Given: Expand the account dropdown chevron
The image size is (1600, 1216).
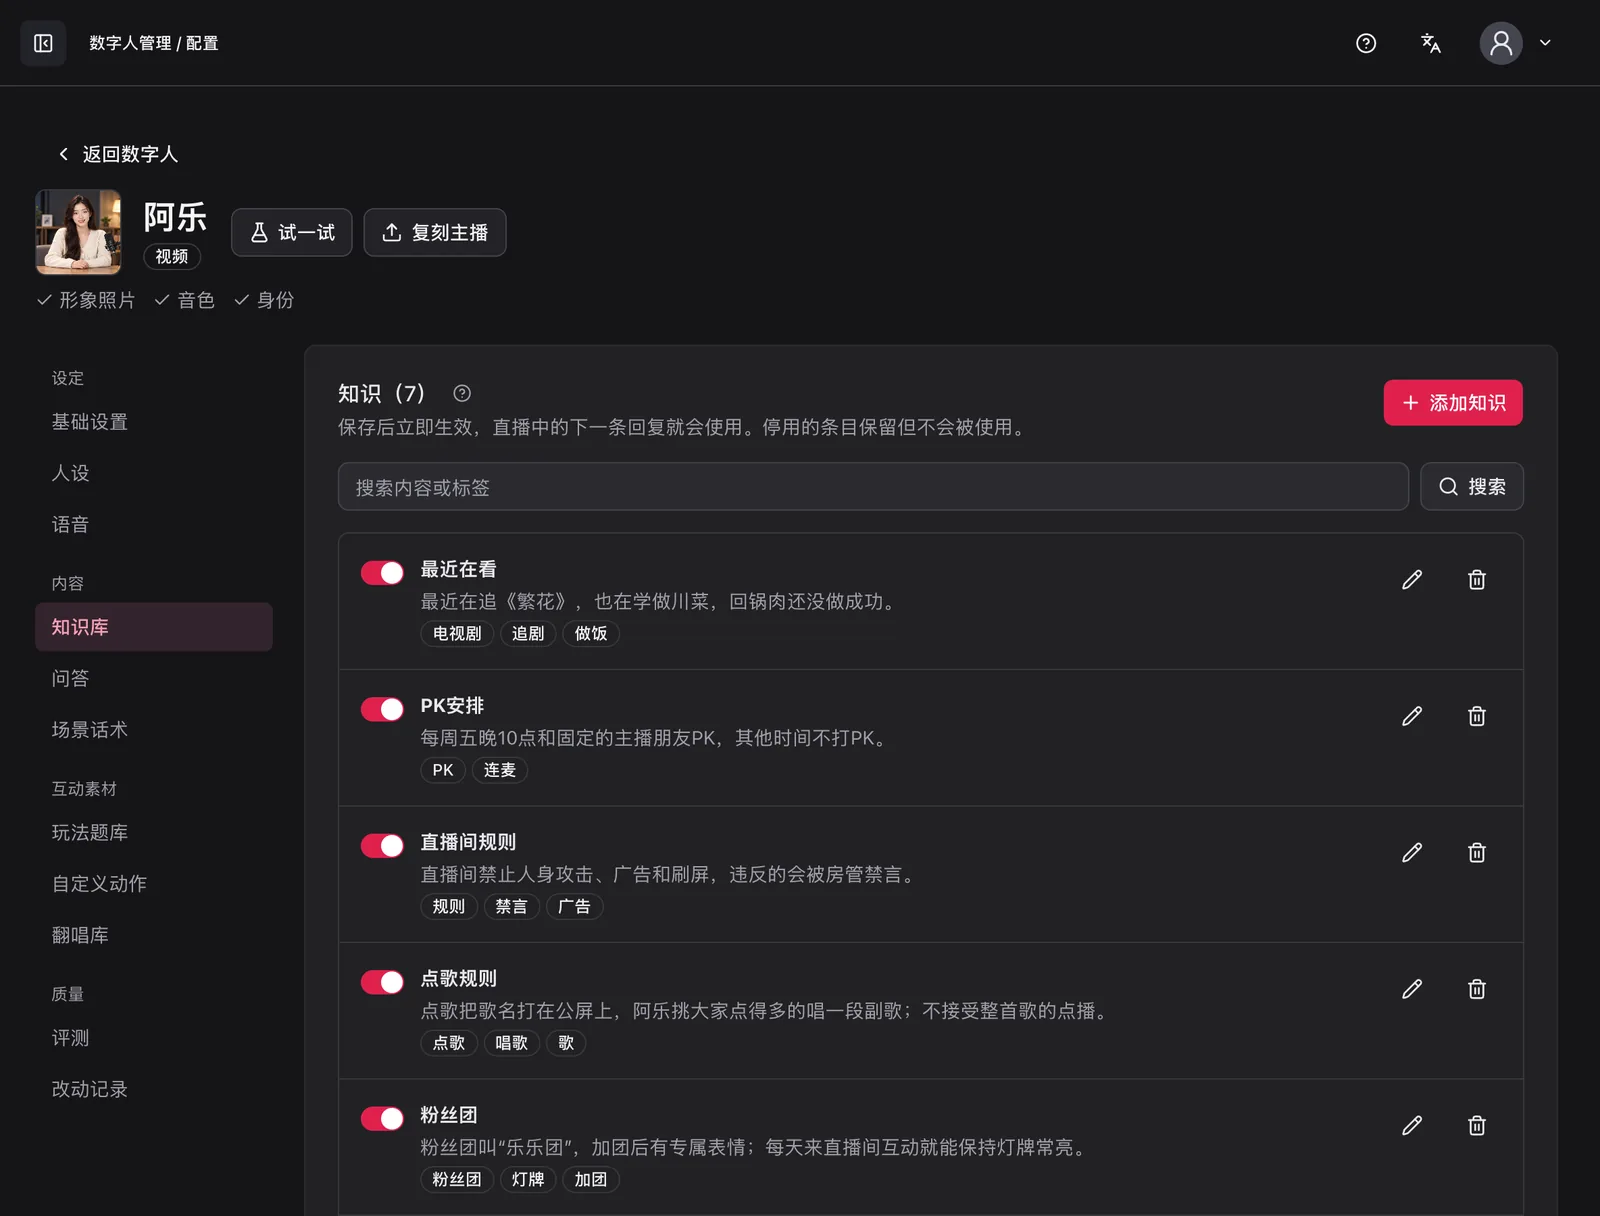Looking at the screenshot, I should tap(1545, 43).
